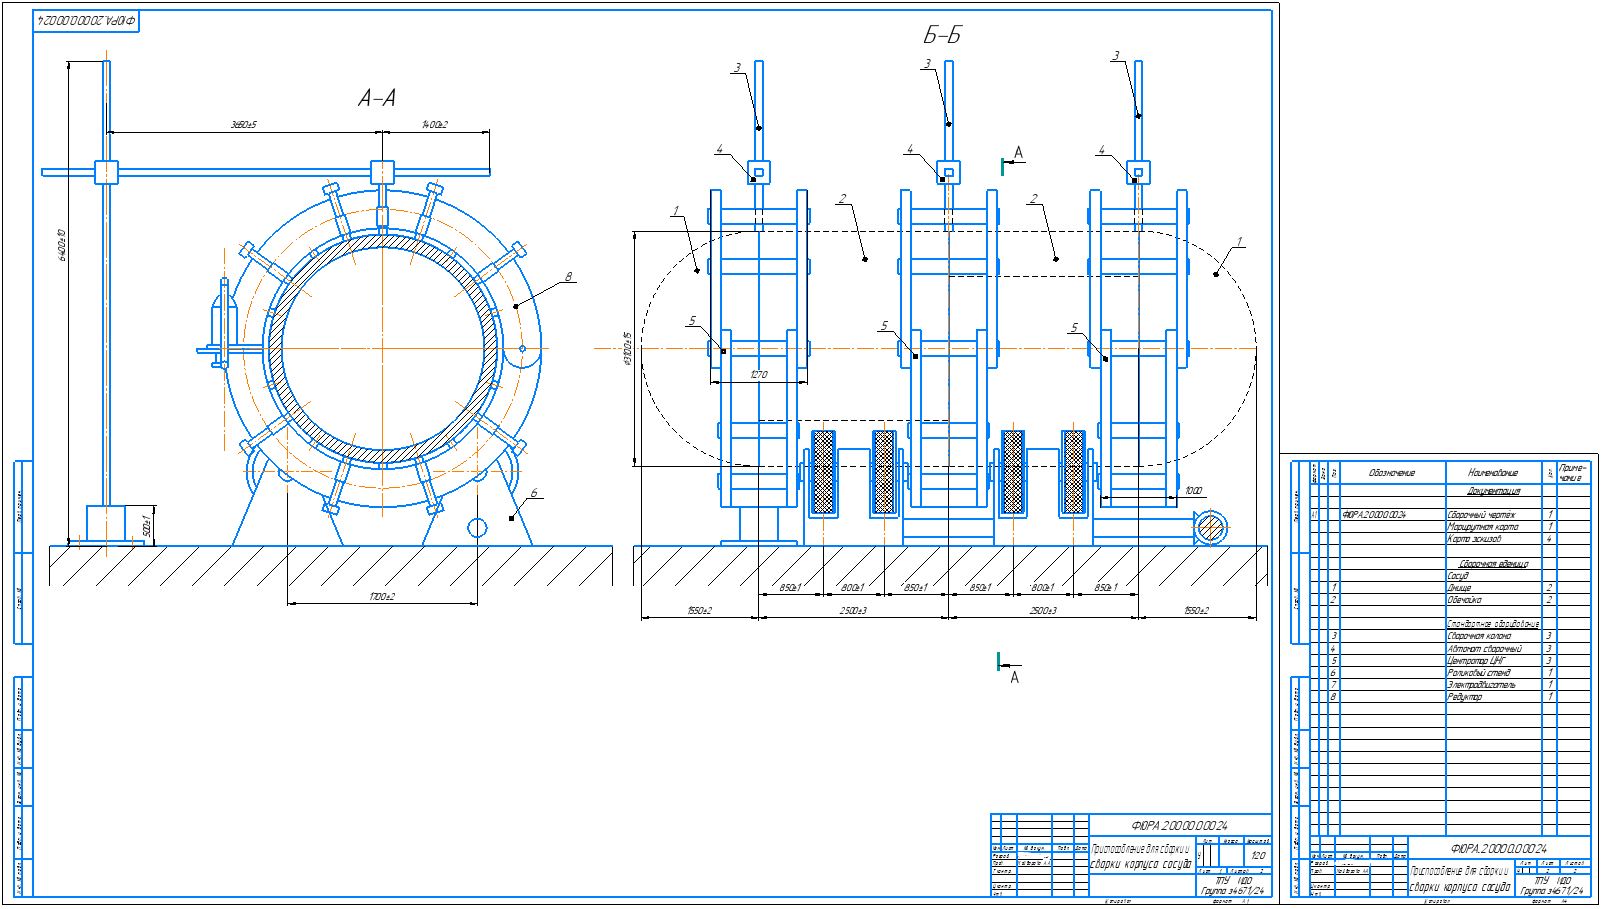
Task: Click the ⌀3200±5 diameter dimension
Action: pos(627,349)
